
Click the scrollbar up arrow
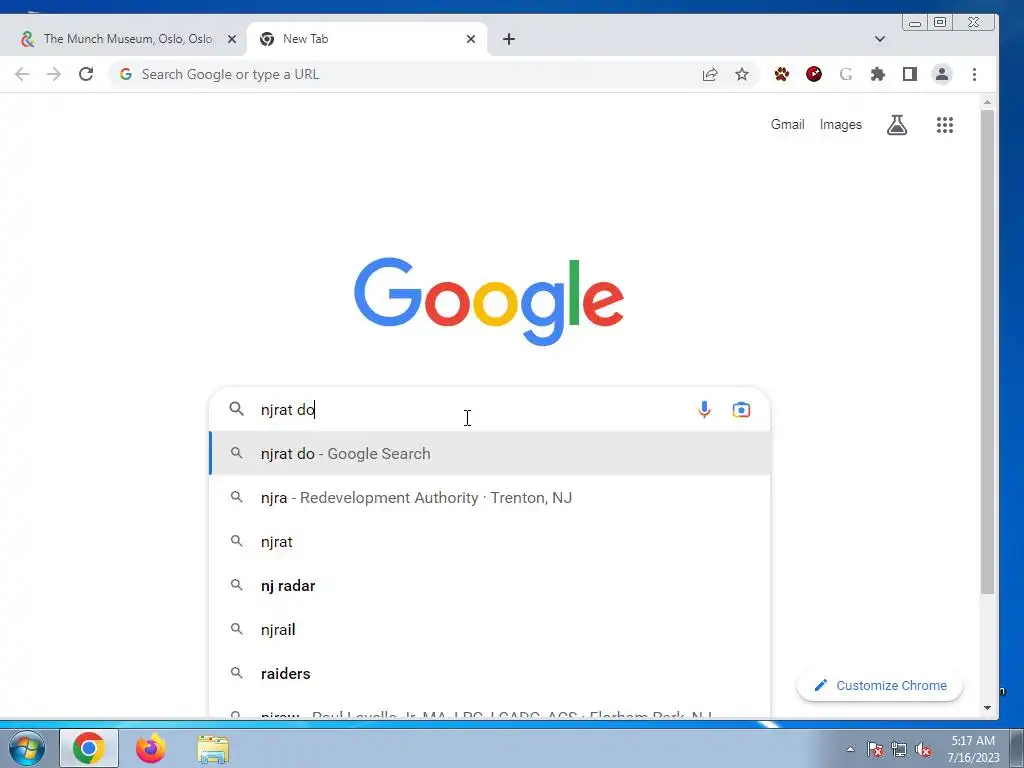tap(987, 103)
